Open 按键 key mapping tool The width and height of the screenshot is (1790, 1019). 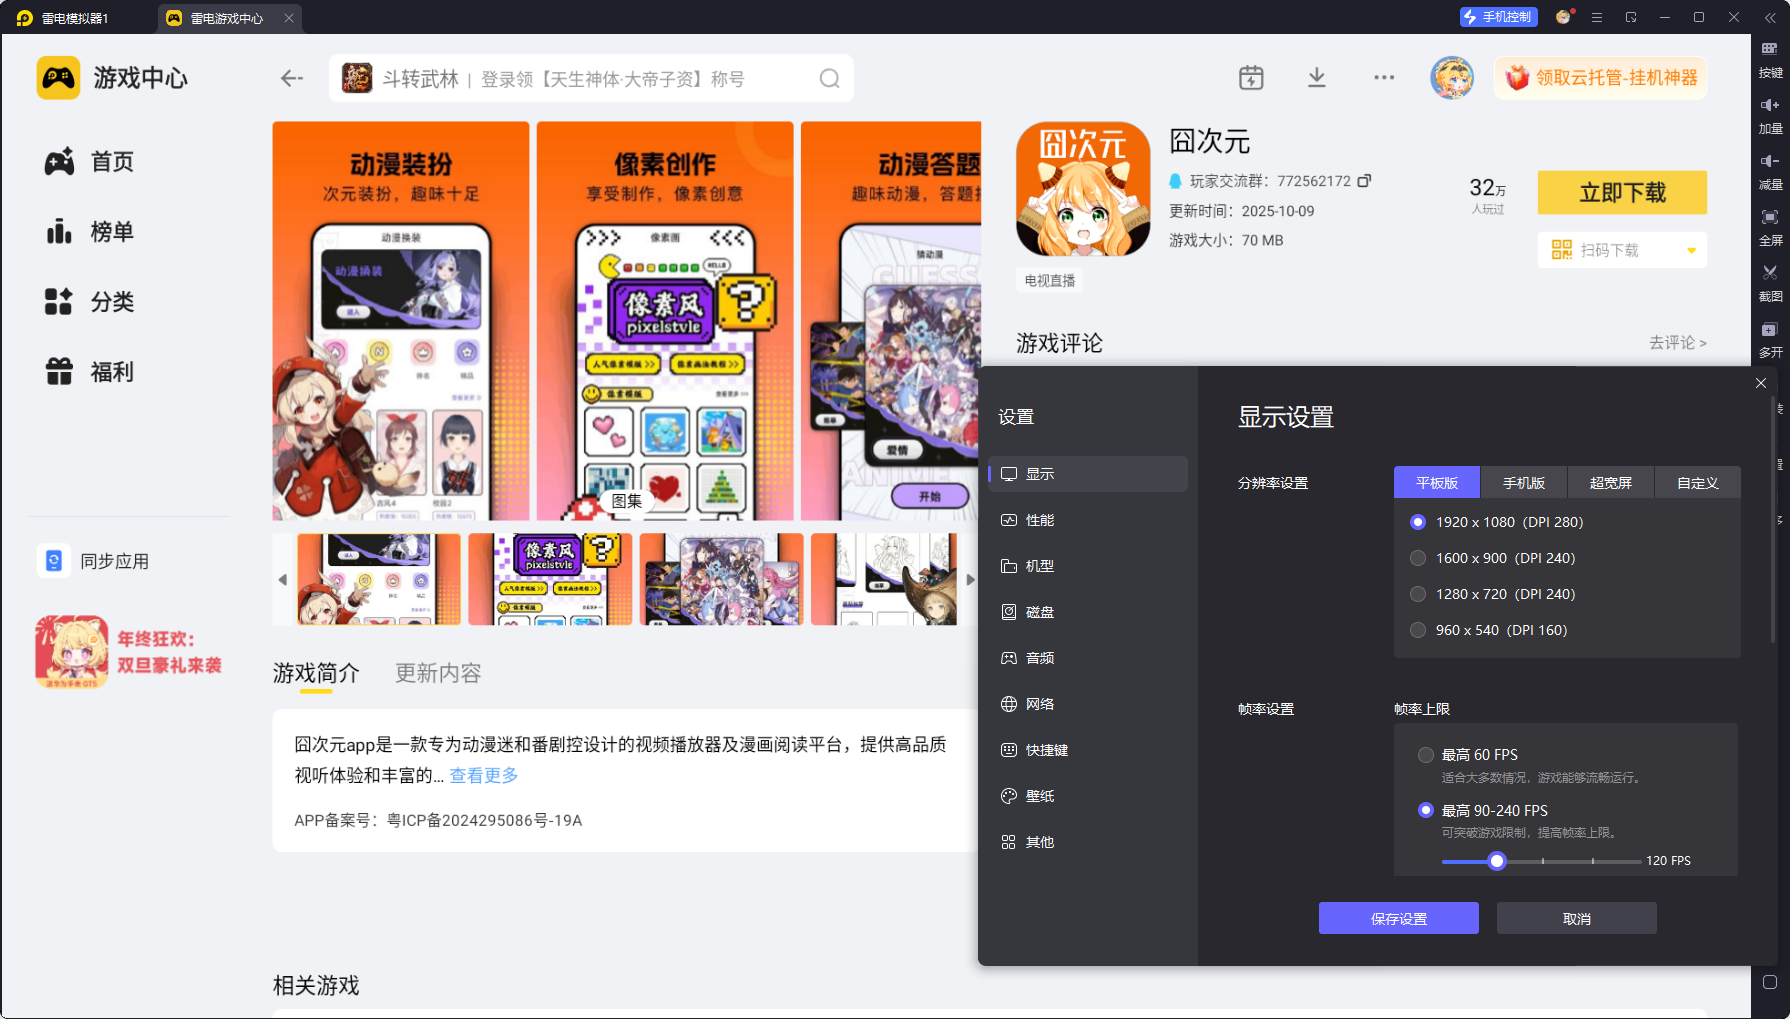click(1770, 60)
